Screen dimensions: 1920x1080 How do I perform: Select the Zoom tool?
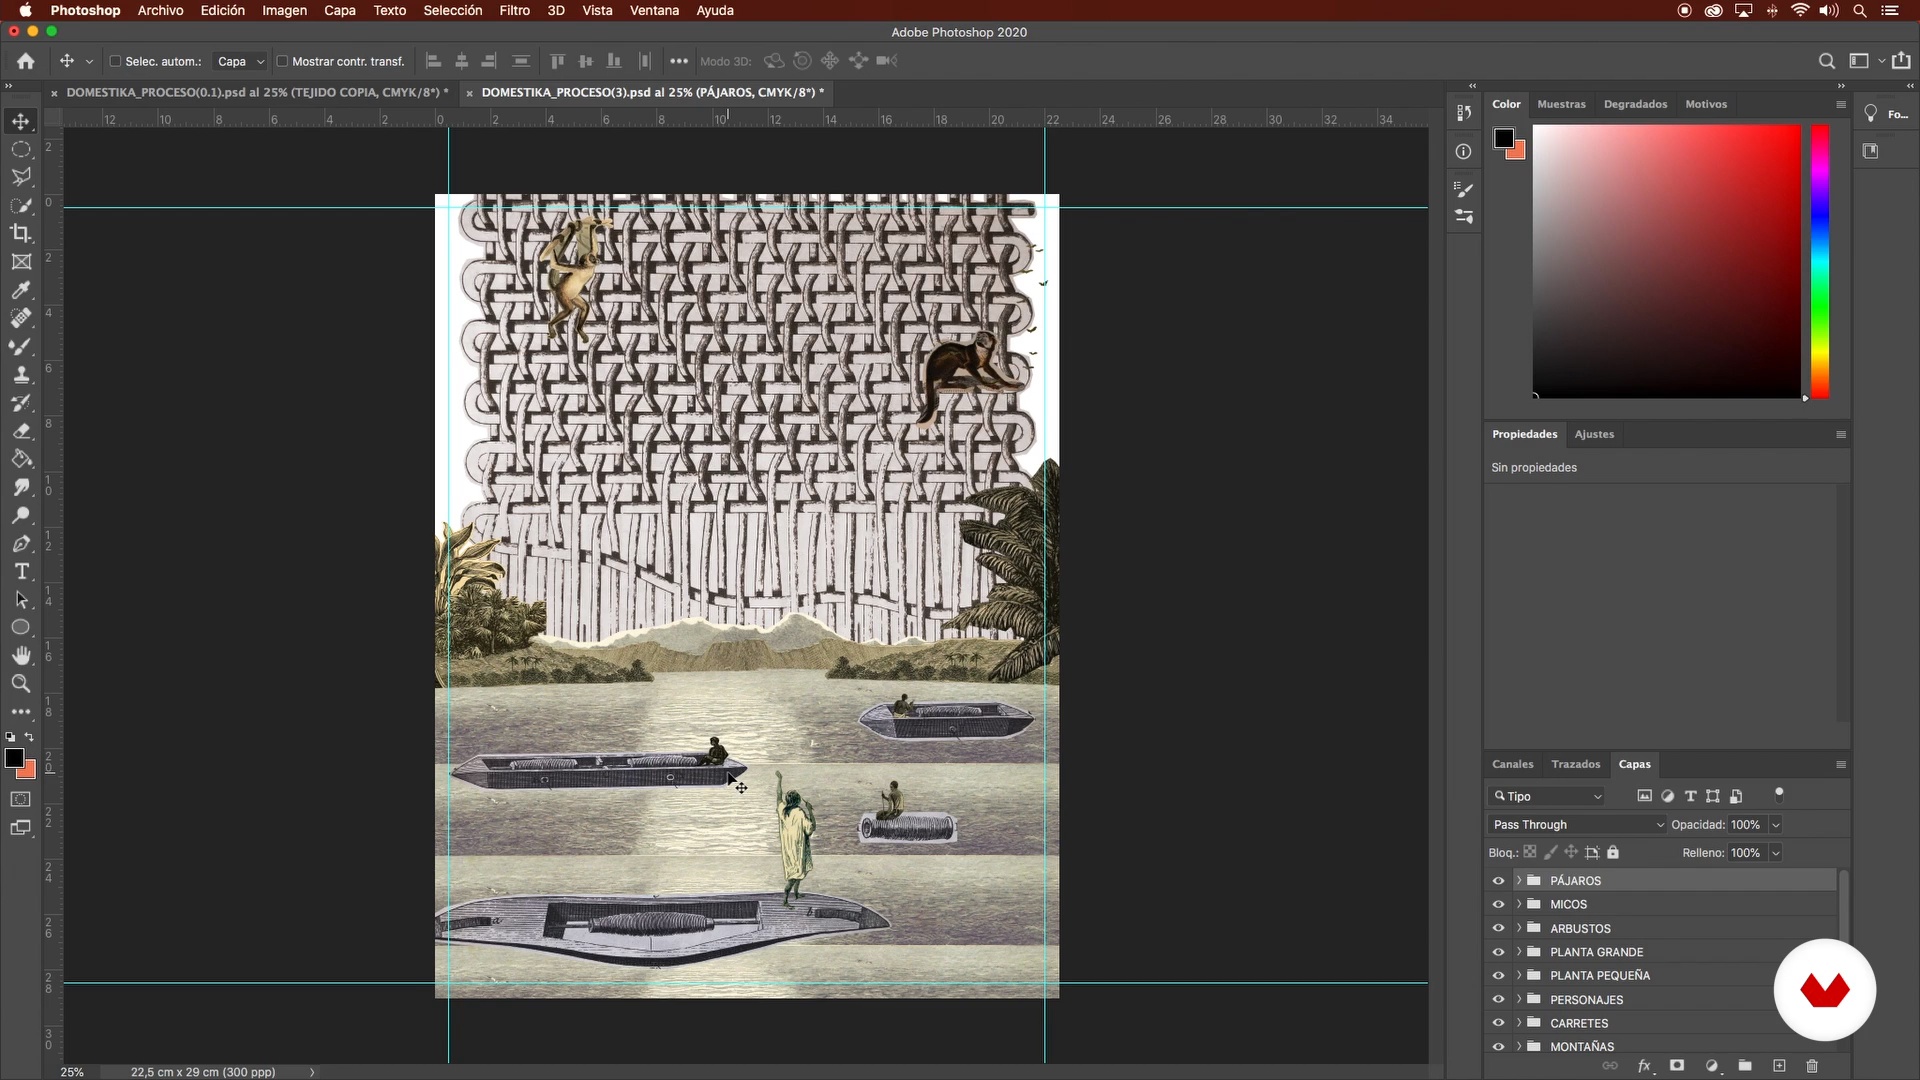click(21, 683)
